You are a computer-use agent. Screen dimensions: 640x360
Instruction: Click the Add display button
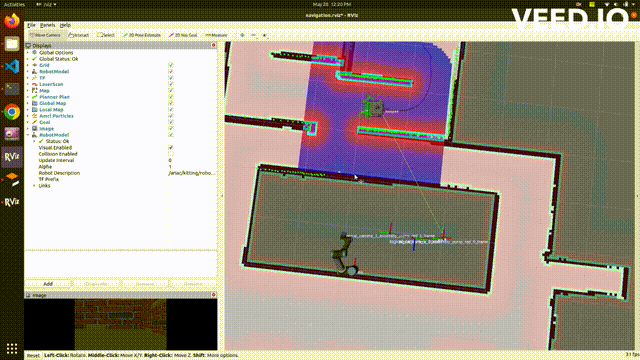point(48,284)
